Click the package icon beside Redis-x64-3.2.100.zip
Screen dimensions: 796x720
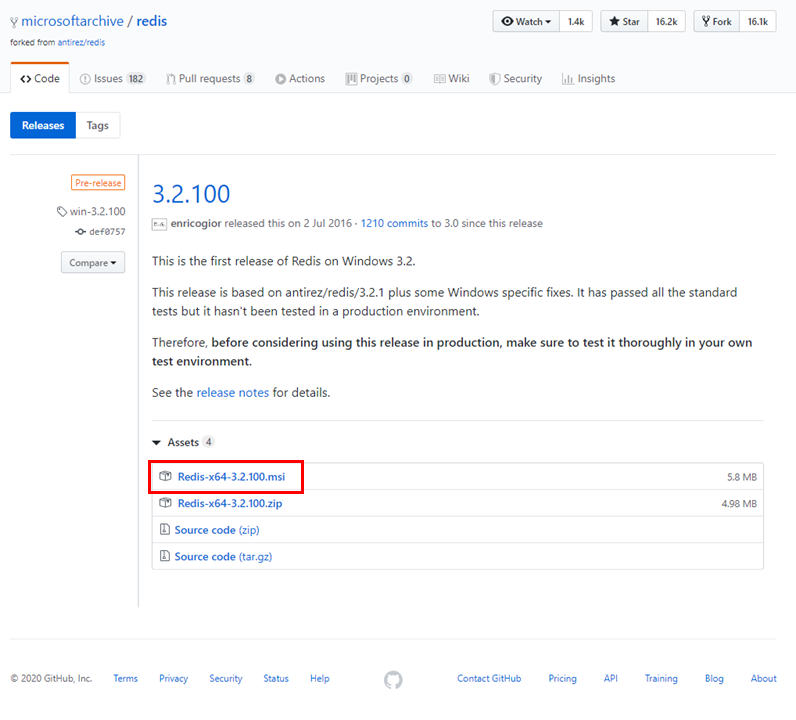[165, 503]
